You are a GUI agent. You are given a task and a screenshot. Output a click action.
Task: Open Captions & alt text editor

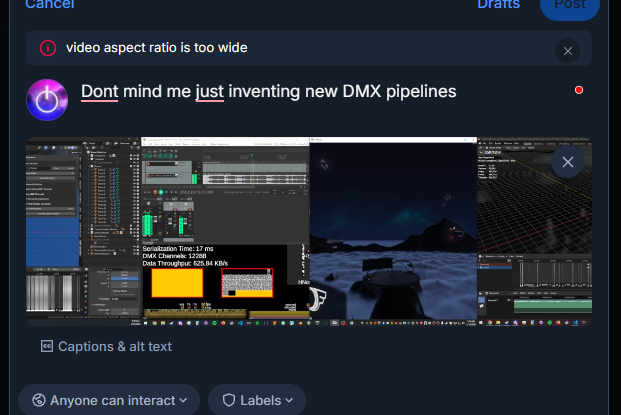tap(114, 346)
